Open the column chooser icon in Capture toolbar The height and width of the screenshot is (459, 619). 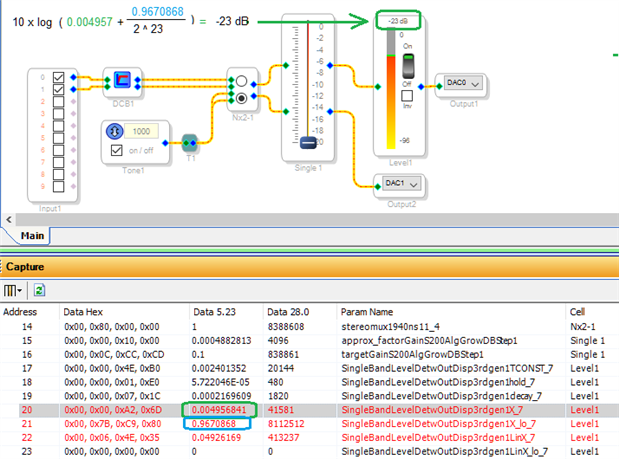[9, 291]
